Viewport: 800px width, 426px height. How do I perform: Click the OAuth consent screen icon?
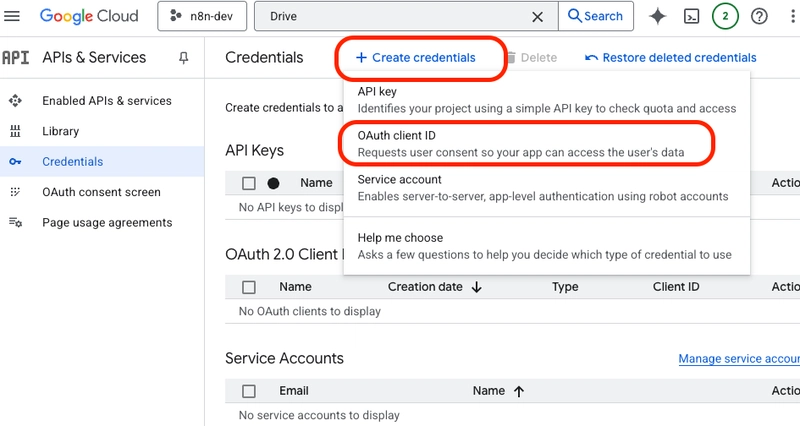[15, 192]
